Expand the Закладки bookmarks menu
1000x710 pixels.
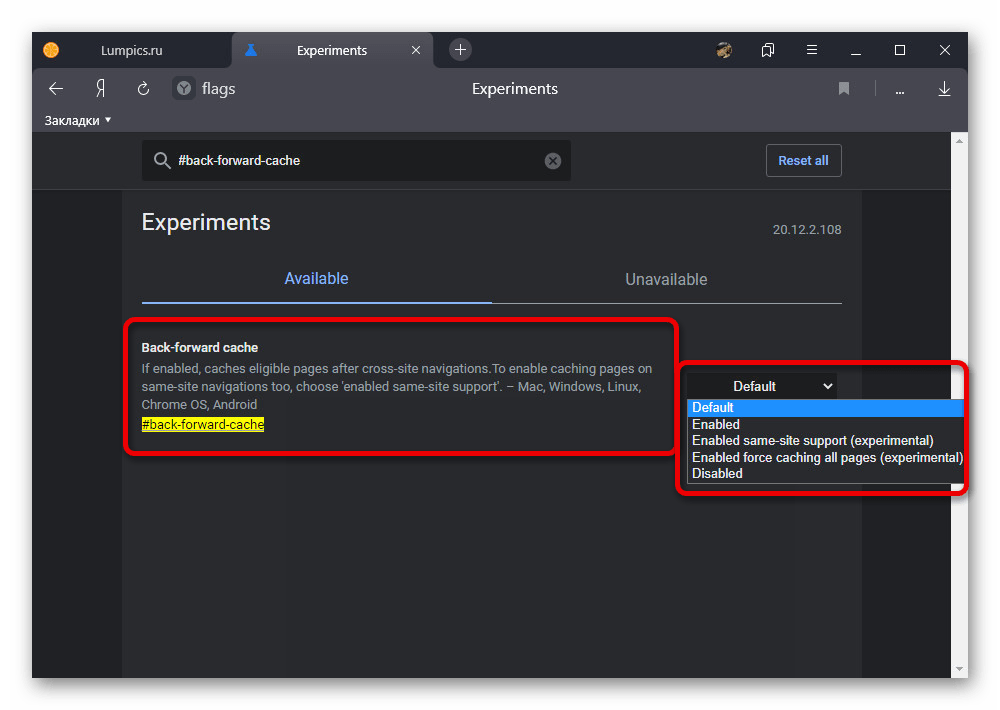[78, 120]
